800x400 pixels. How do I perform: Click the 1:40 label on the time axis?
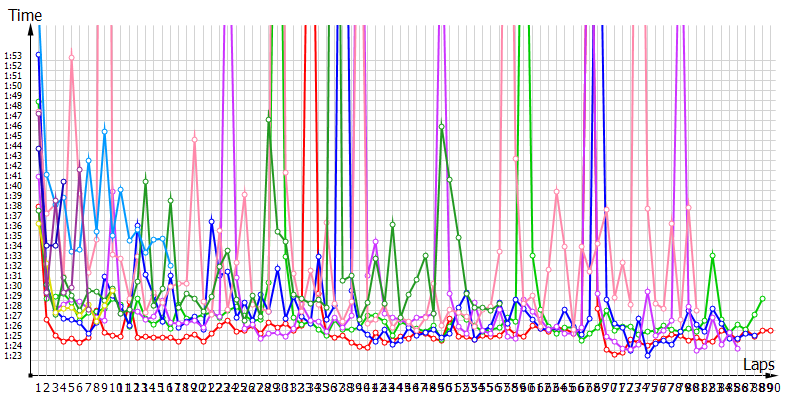point(13,186)
